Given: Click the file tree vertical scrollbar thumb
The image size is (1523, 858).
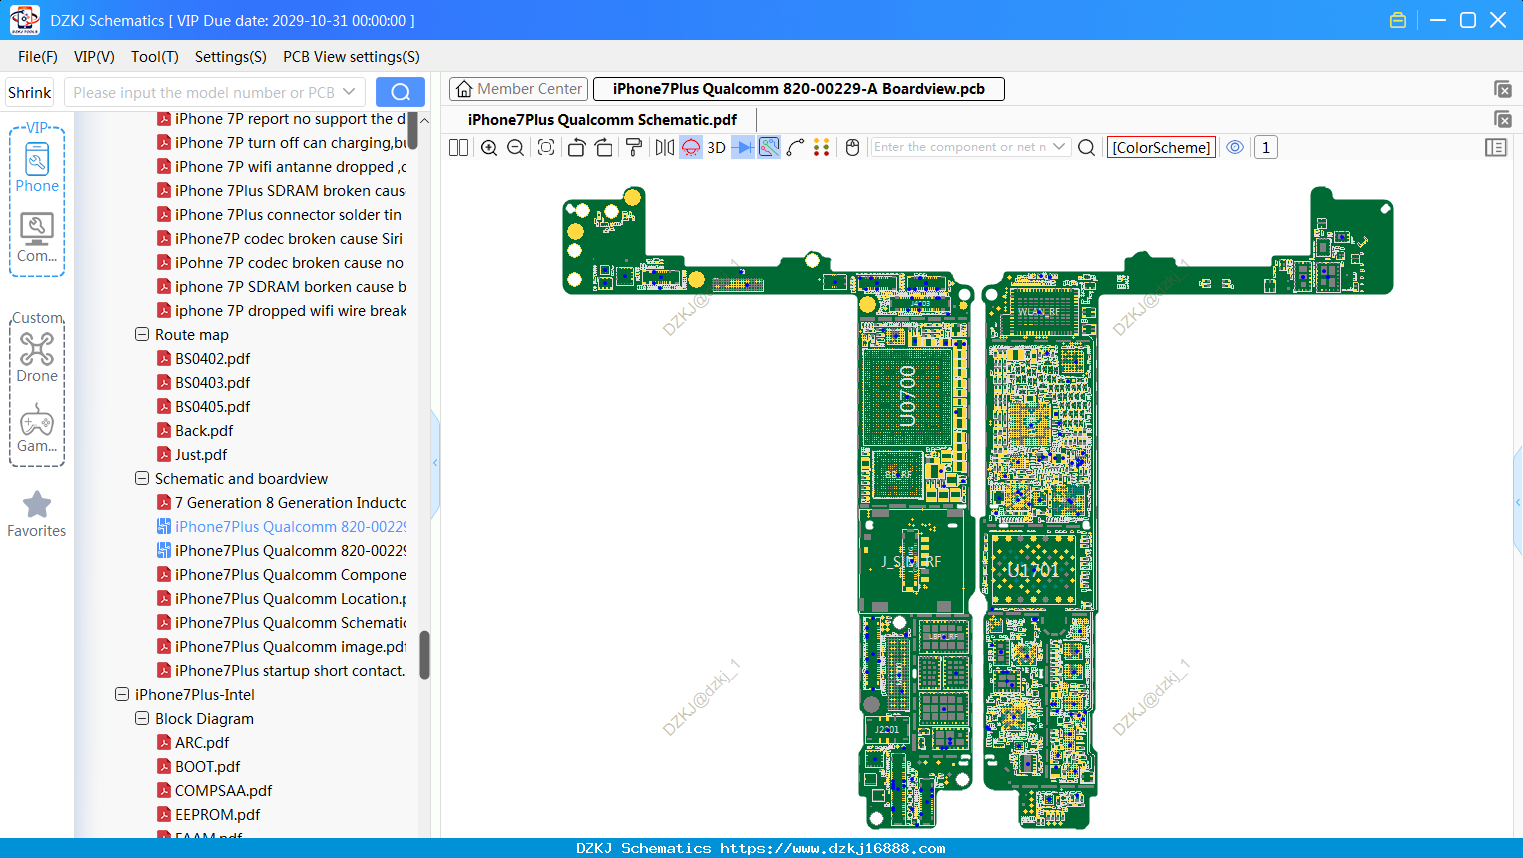Looking at the screenshot, I should pyautogui.click(x=424, y=655).
